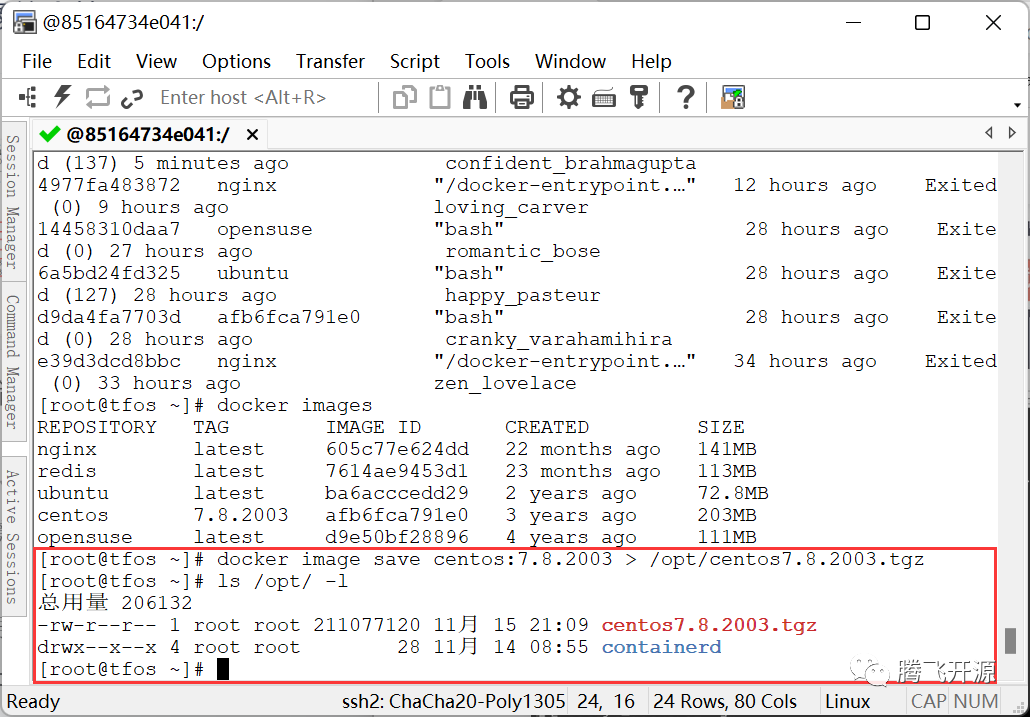Click the Copy toolbar icon
1030x717 pixels.
click(405, 98)
